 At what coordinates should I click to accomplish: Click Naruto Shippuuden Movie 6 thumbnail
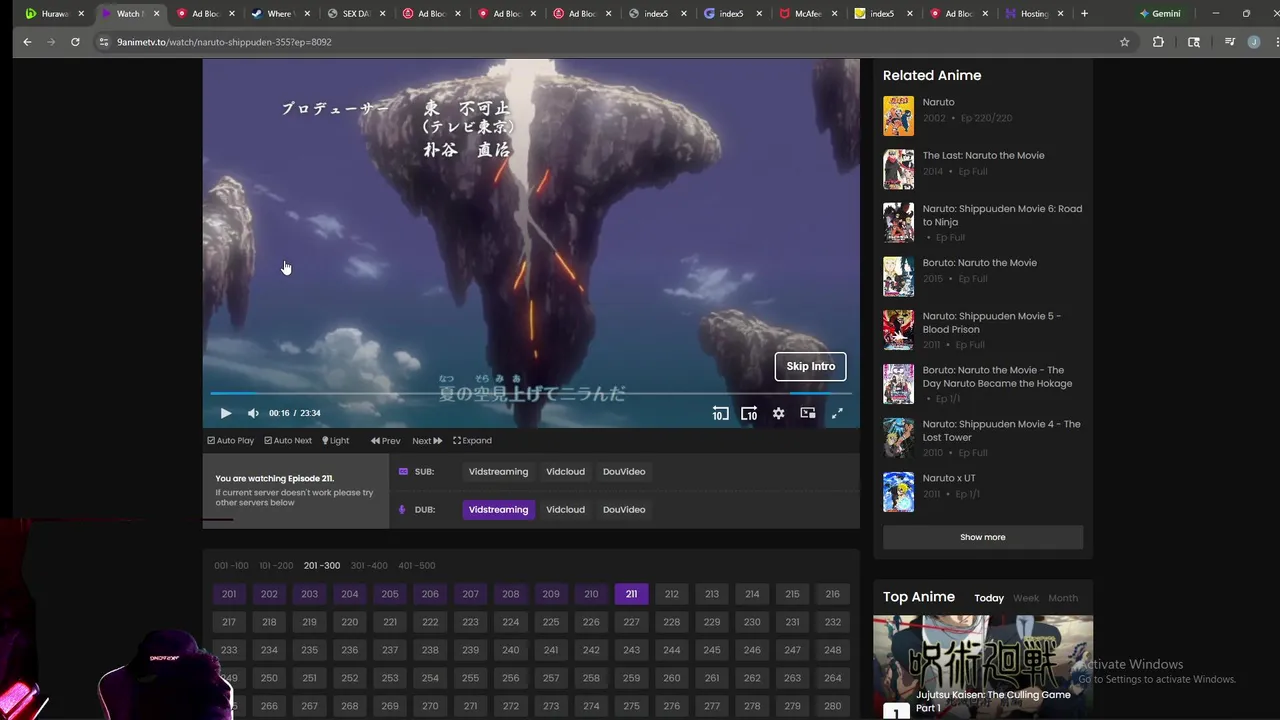(898, 223)
